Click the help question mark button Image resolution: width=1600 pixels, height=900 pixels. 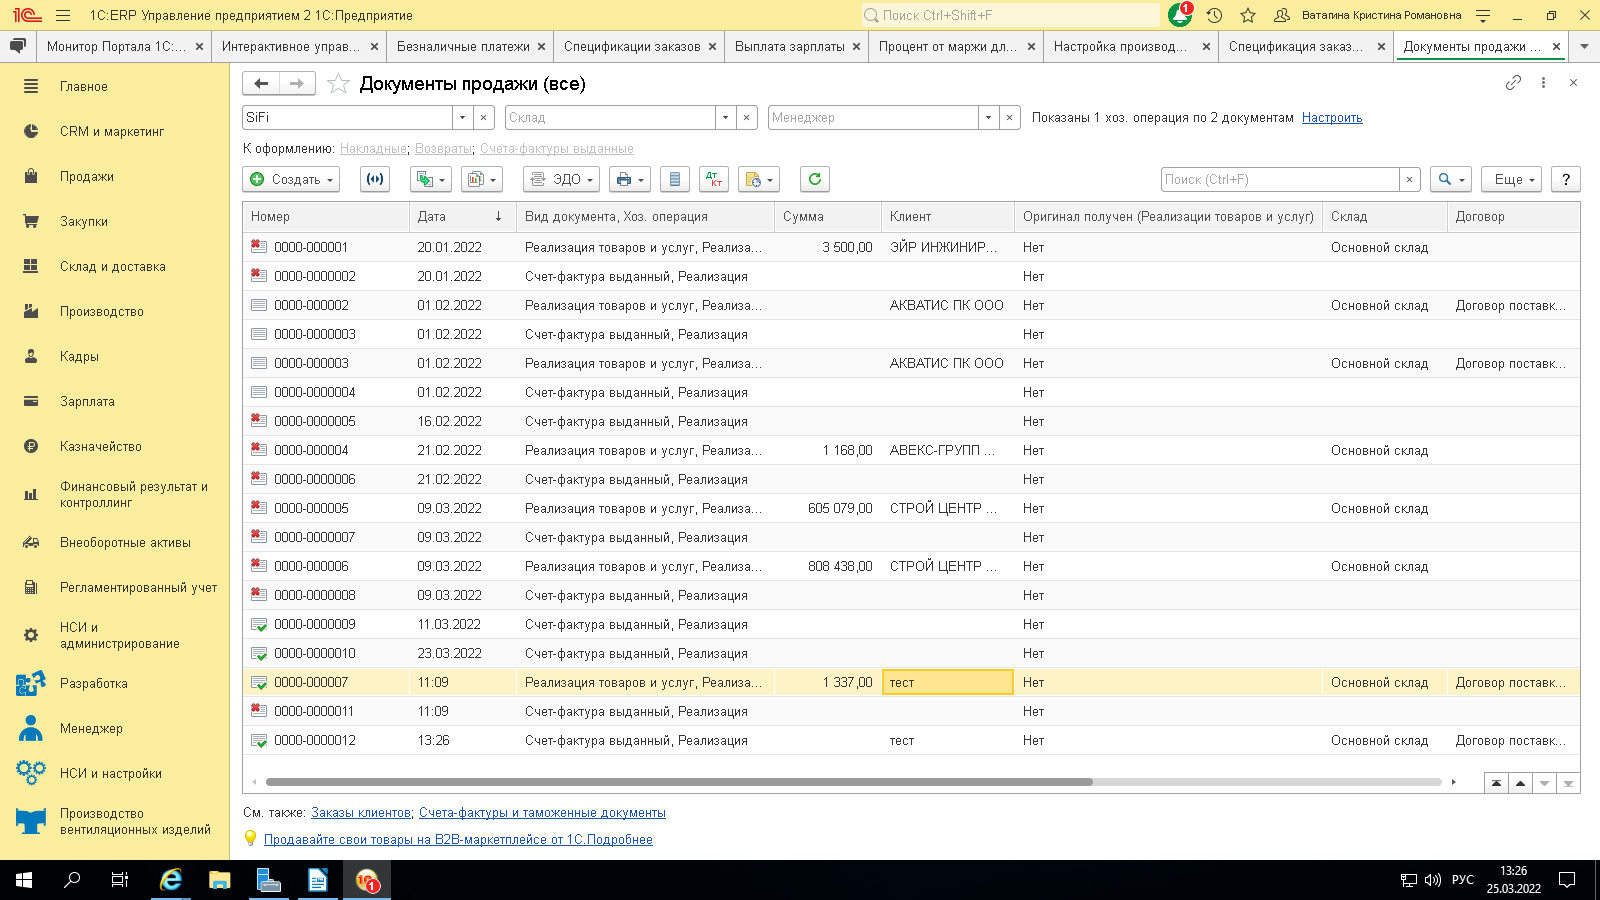[1566, 179]
